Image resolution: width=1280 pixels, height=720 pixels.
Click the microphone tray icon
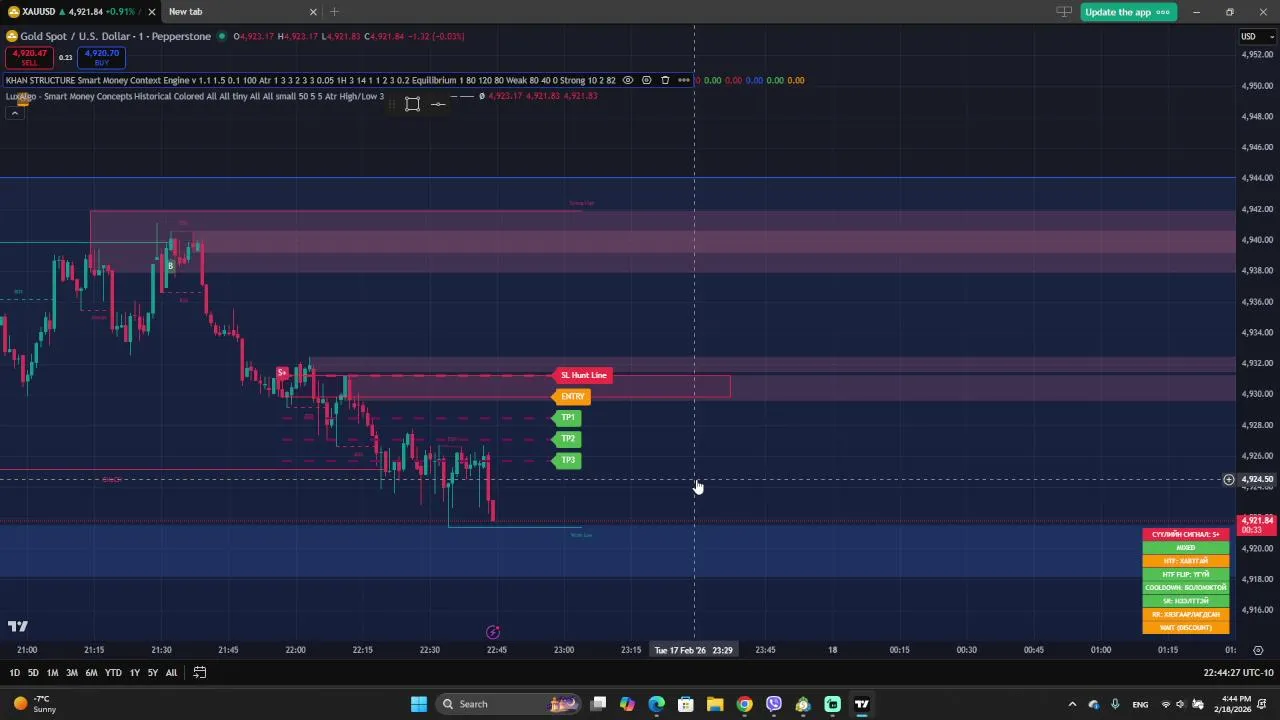click(x=1115, y=704)
